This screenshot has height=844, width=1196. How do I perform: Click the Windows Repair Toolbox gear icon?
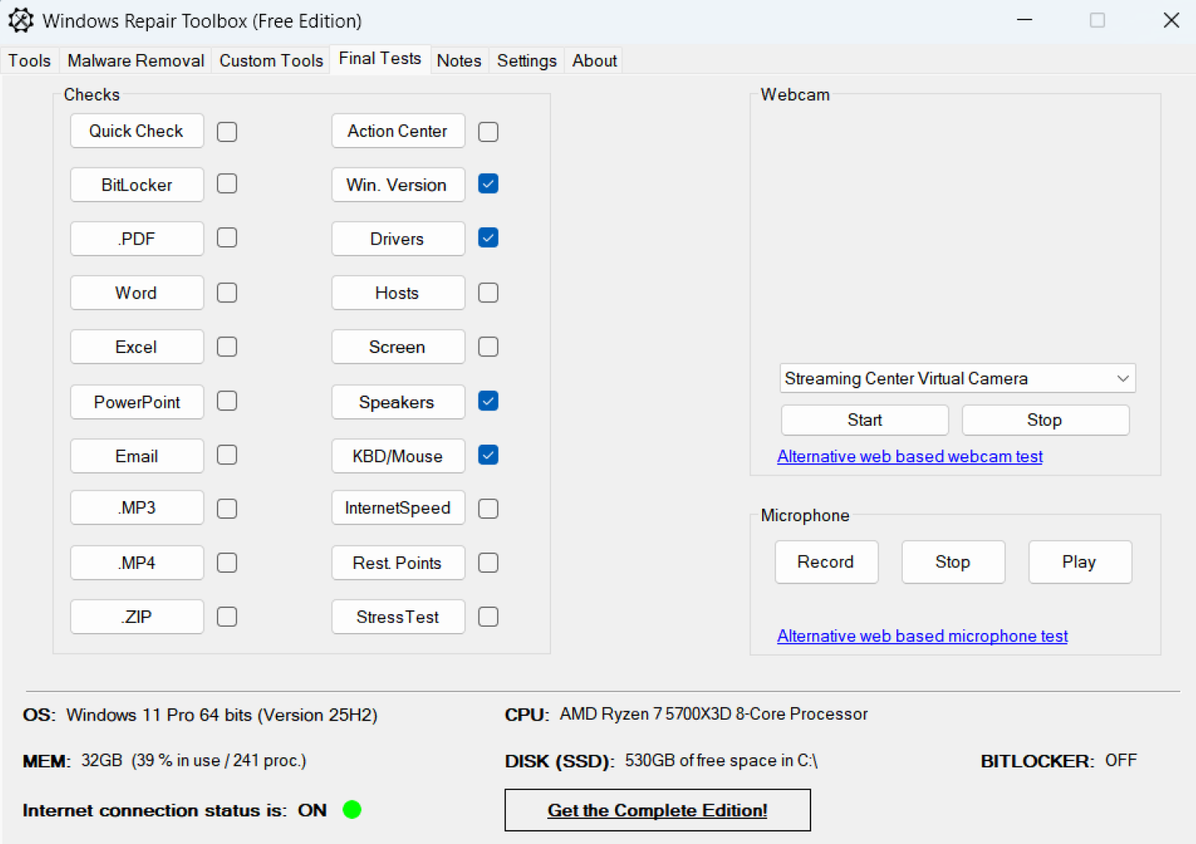tap(21, 21)
